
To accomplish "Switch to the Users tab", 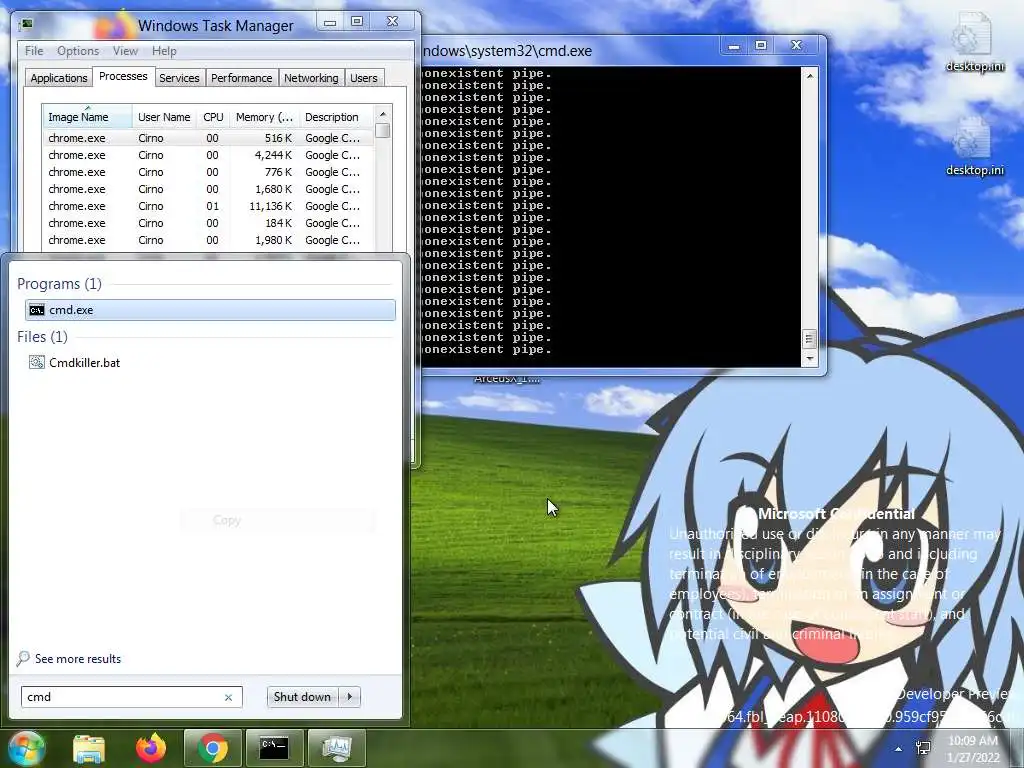I will [x=364, y=78].
